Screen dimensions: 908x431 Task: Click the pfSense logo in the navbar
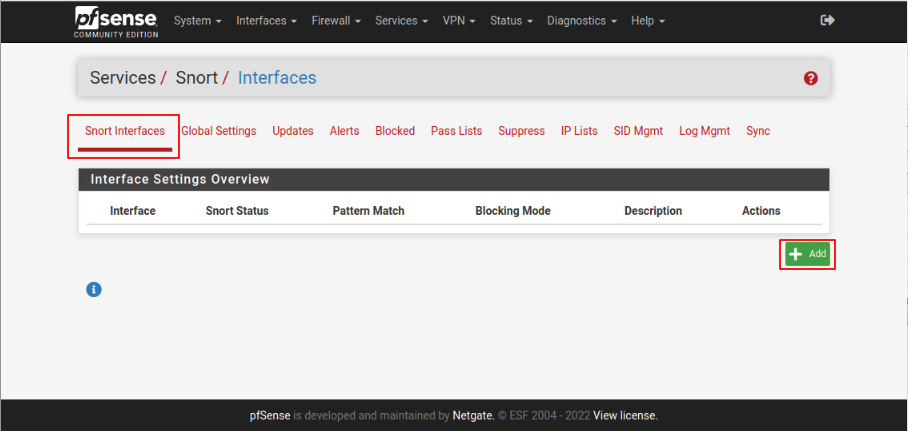pyautogui.click(x=115, y=21)
